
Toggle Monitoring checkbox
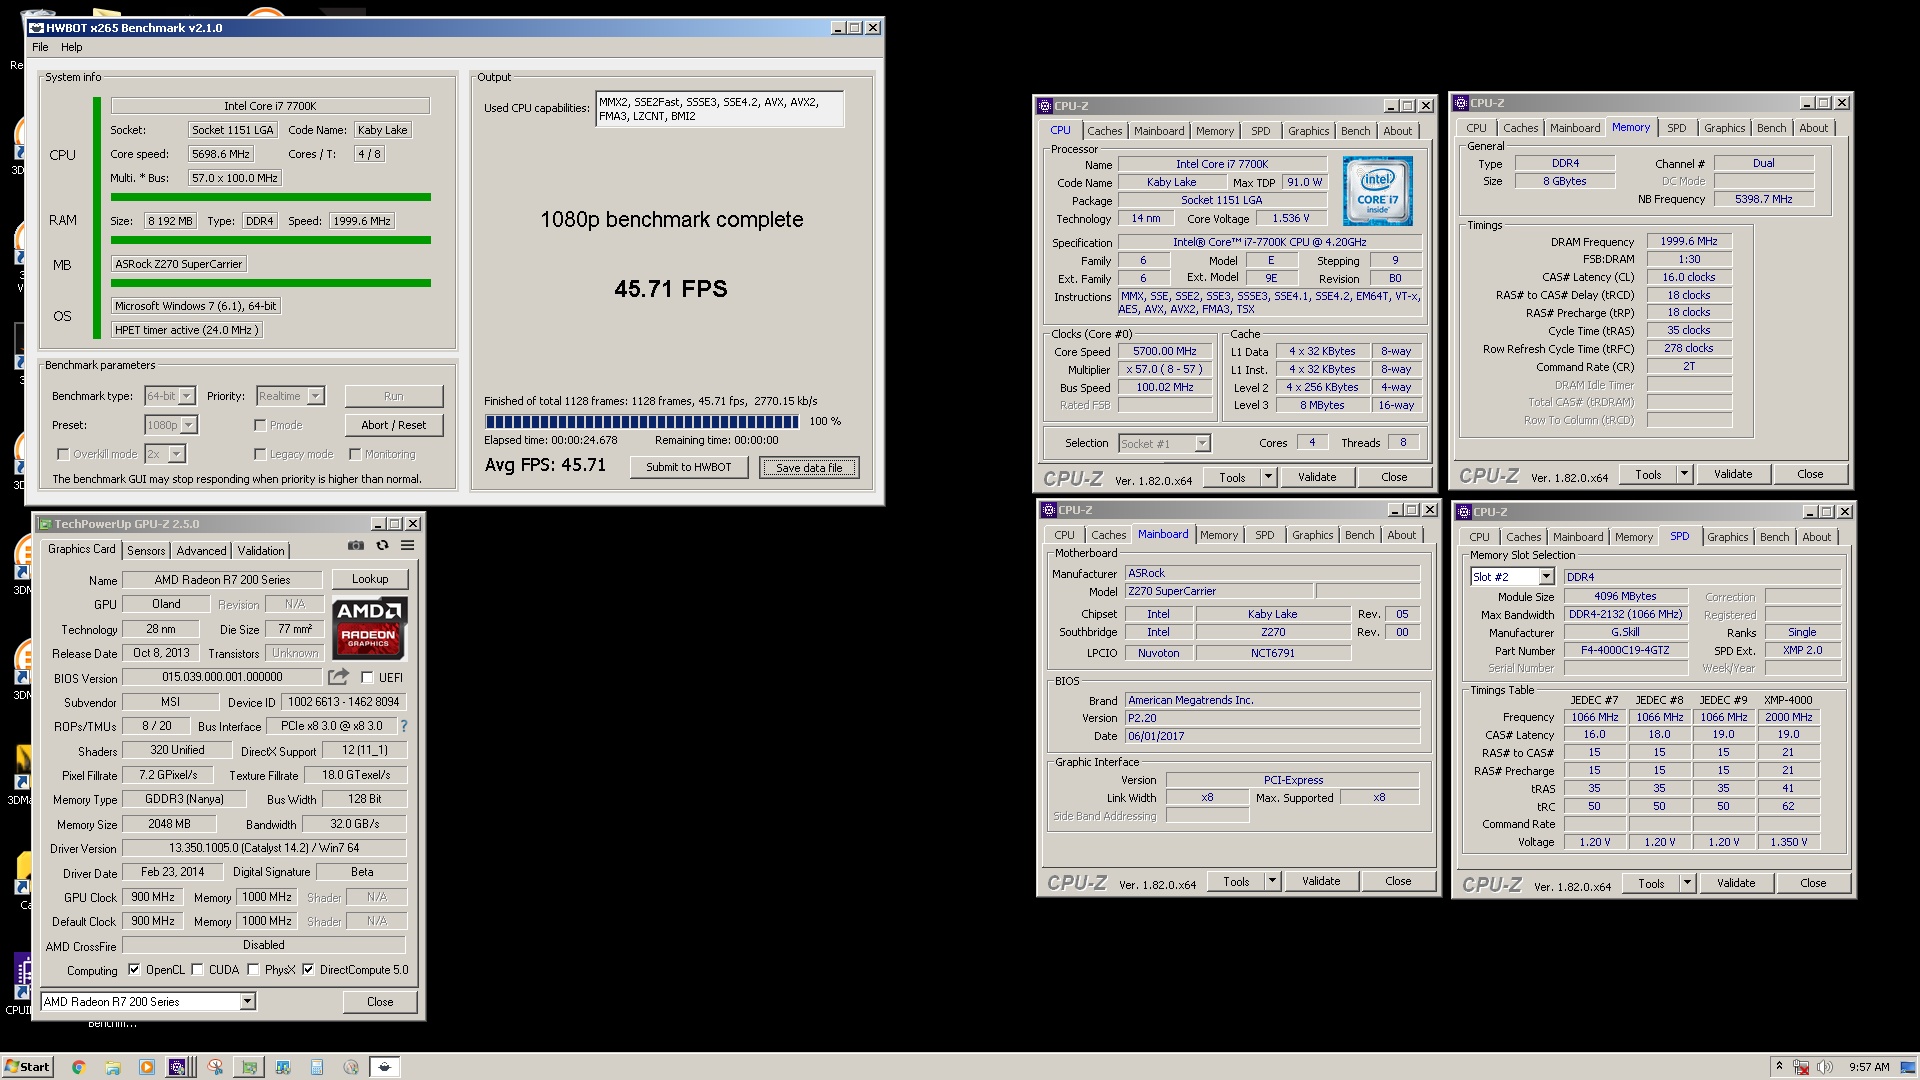pyautogui.click(x=355, y=454)
